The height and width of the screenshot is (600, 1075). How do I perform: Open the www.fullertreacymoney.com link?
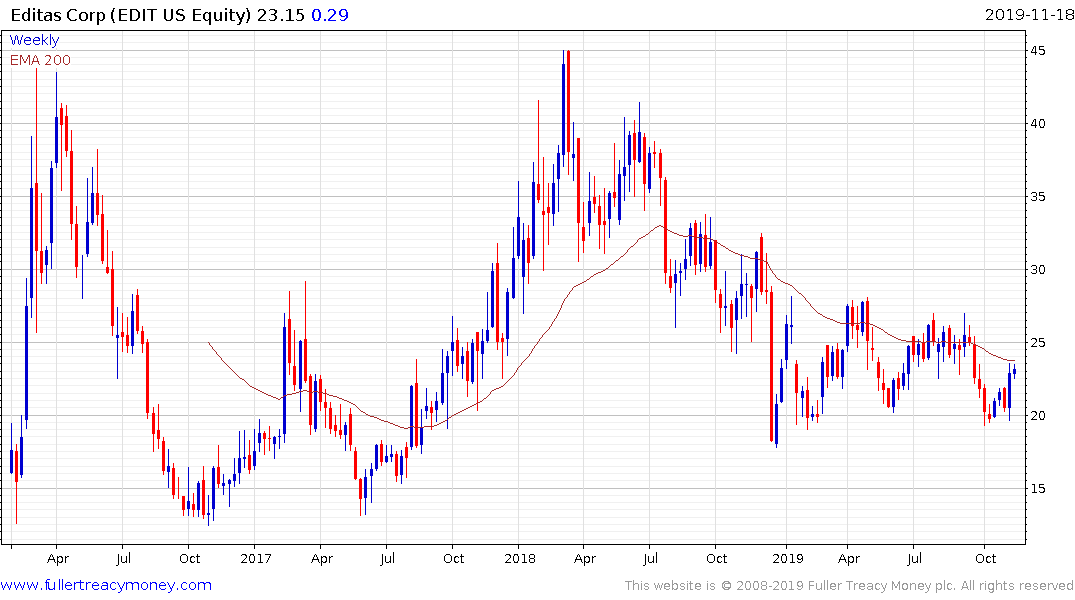[106, 585]
